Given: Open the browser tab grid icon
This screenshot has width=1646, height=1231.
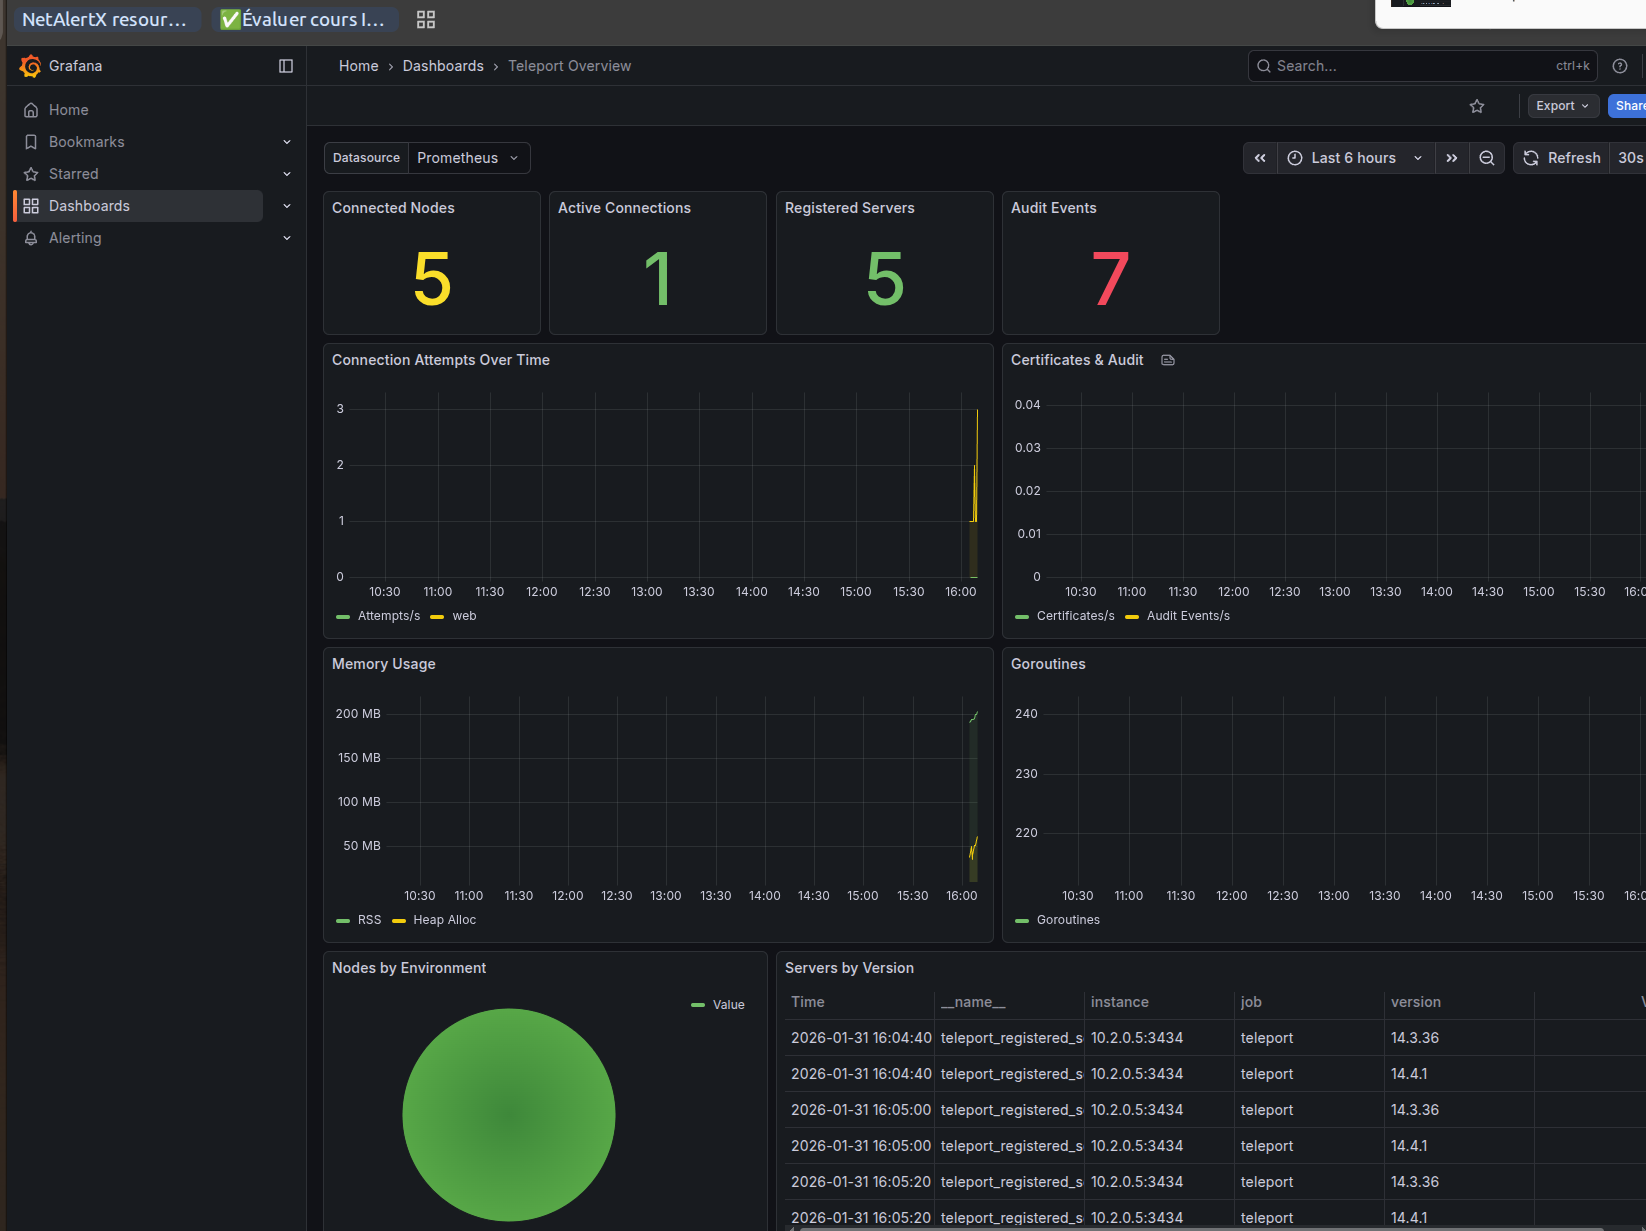Looking at the screenshot, I should 426,20.
